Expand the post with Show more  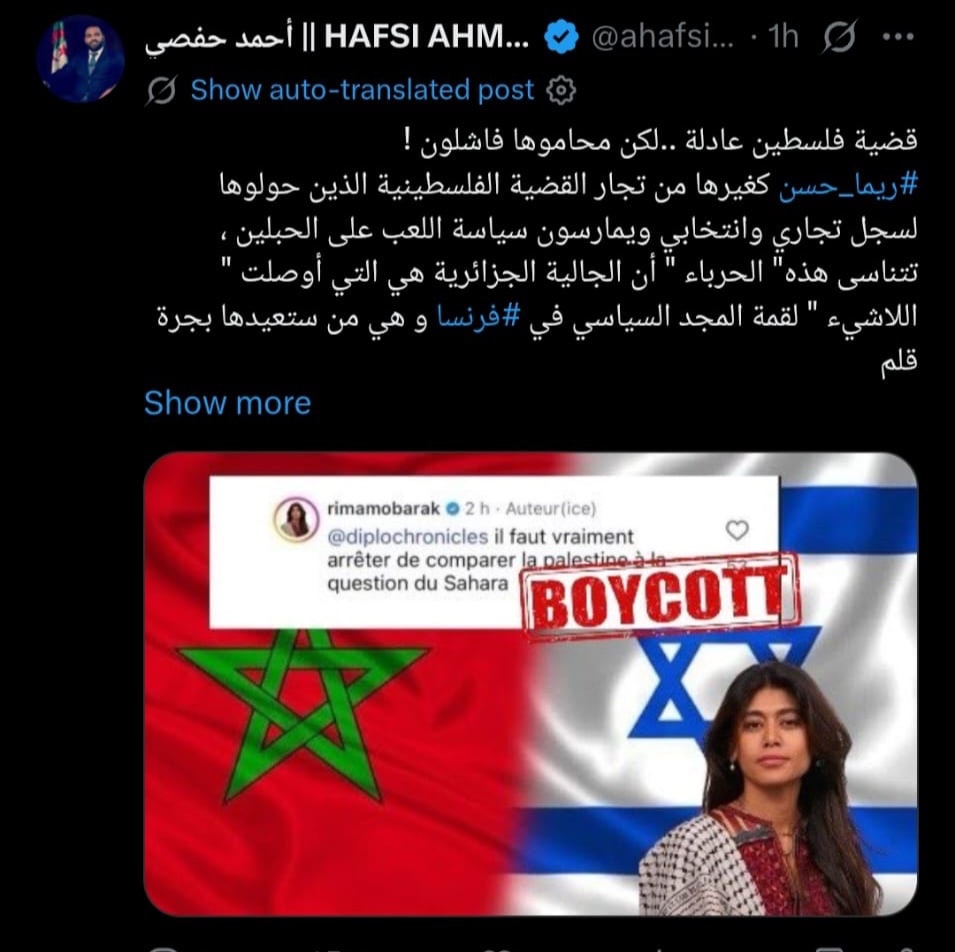227,403
